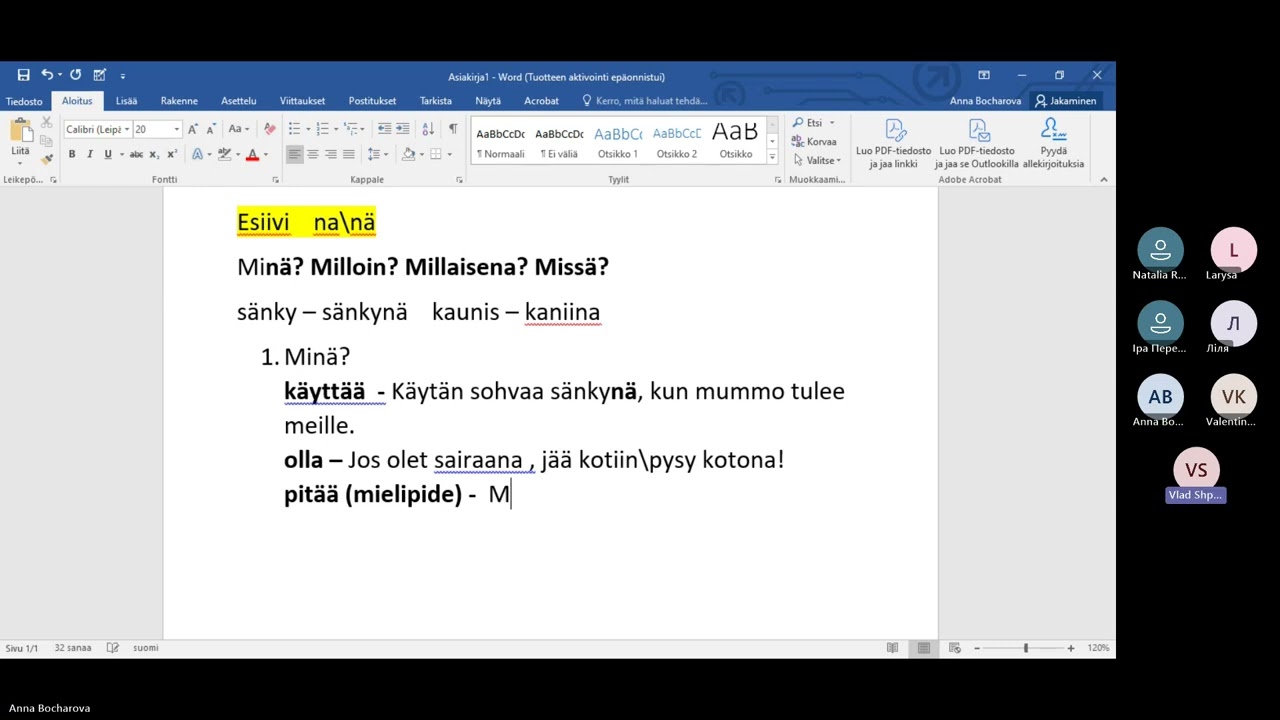Expand the styles gallery

coord(772,157)
